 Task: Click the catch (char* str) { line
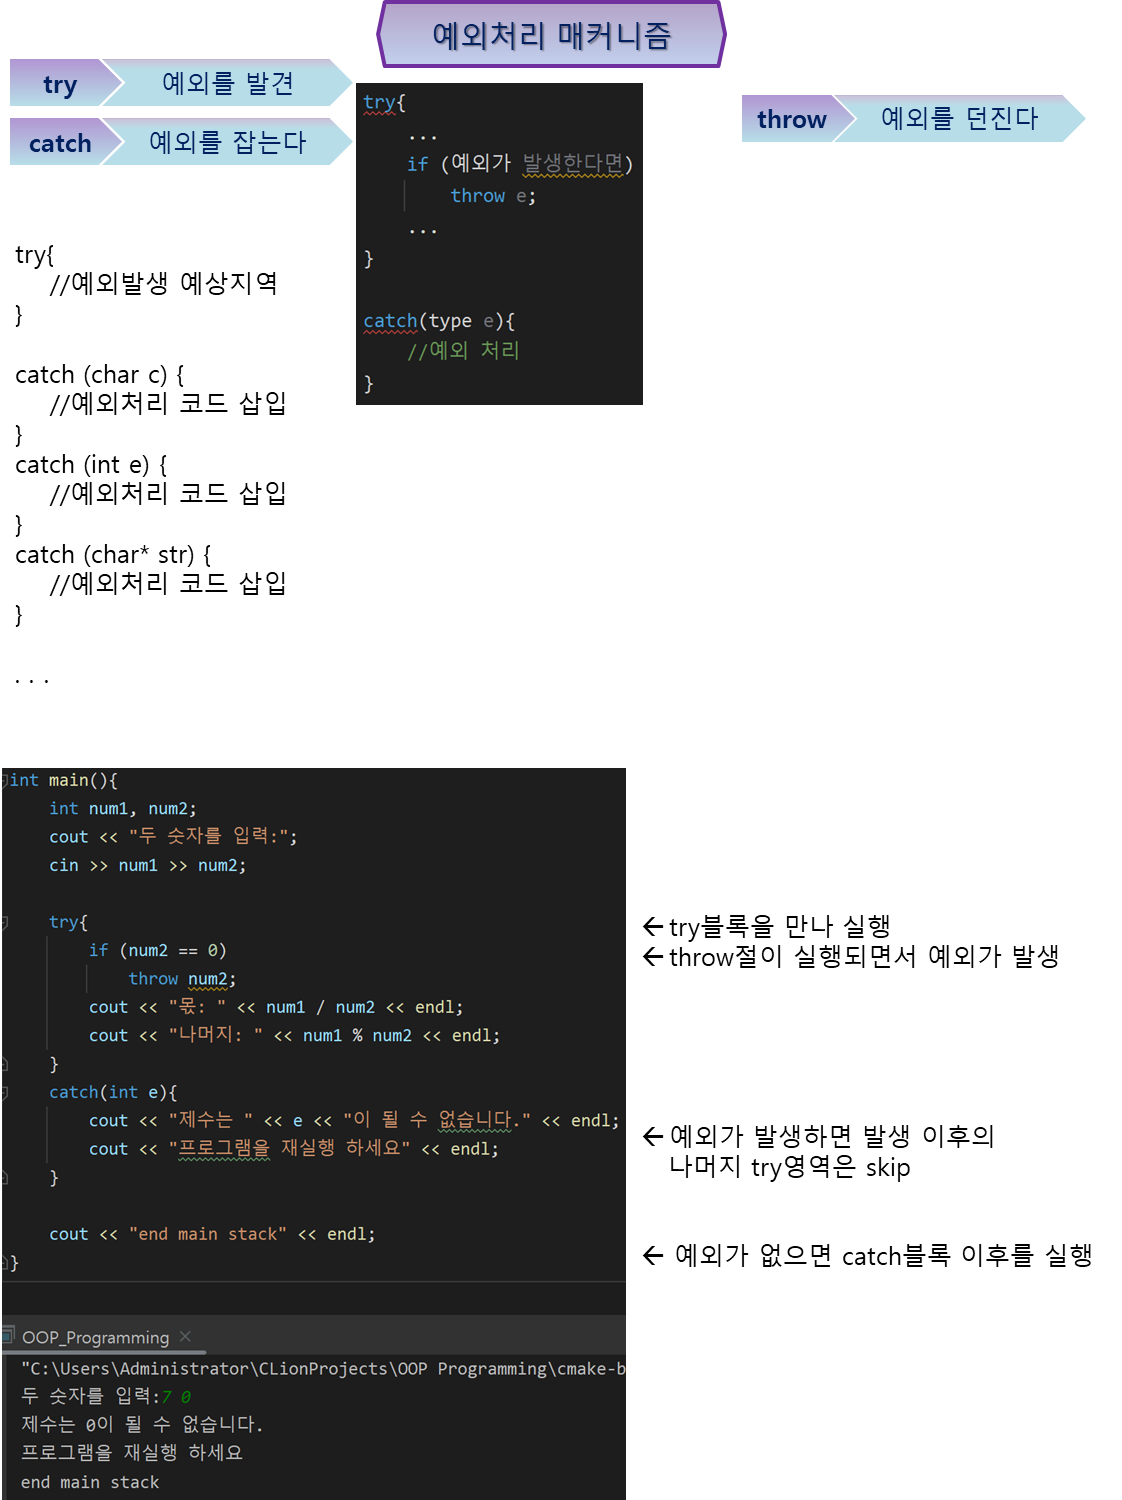click(113, 555)
